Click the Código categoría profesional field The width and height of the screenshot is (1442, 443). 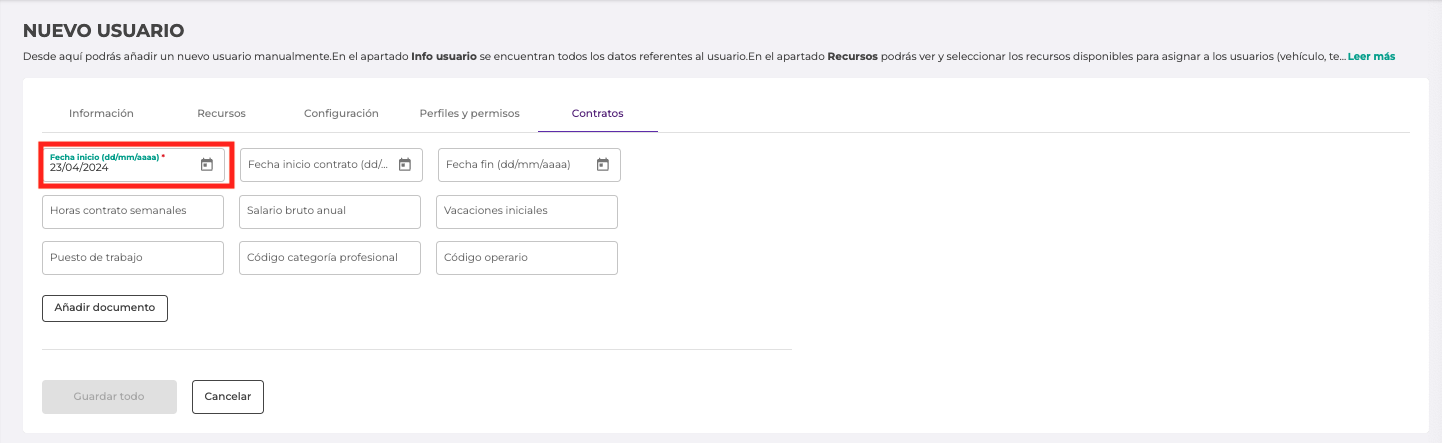330,258
